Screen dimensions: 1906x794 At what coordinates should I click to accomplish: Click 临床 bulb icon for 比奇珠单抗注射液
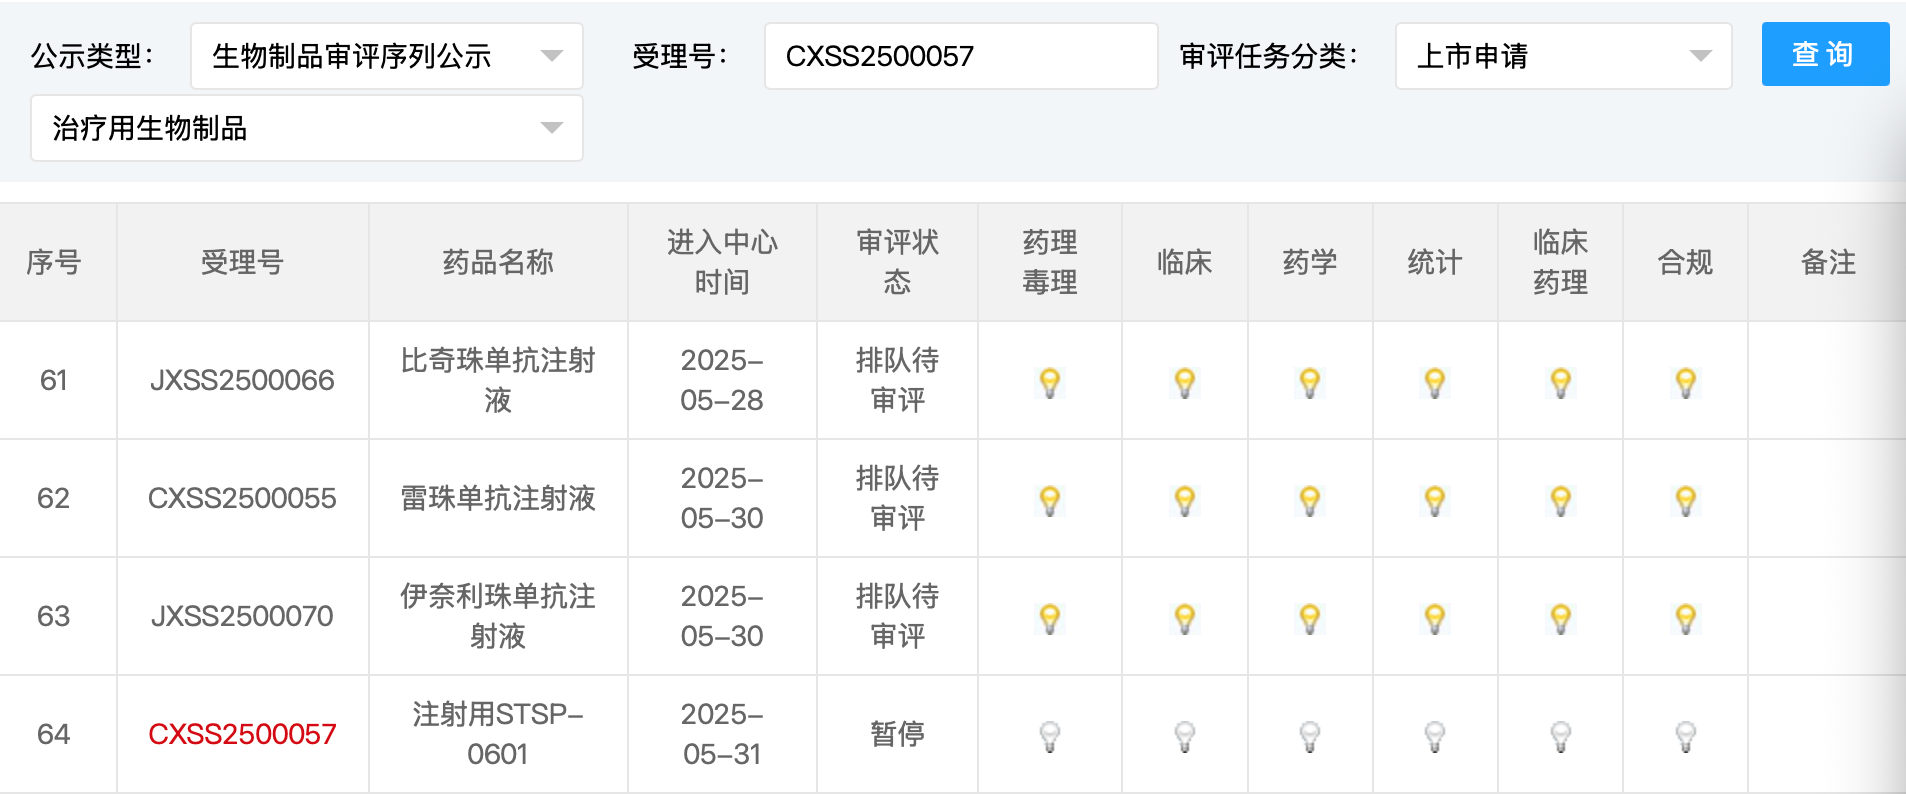(1184, 382)
